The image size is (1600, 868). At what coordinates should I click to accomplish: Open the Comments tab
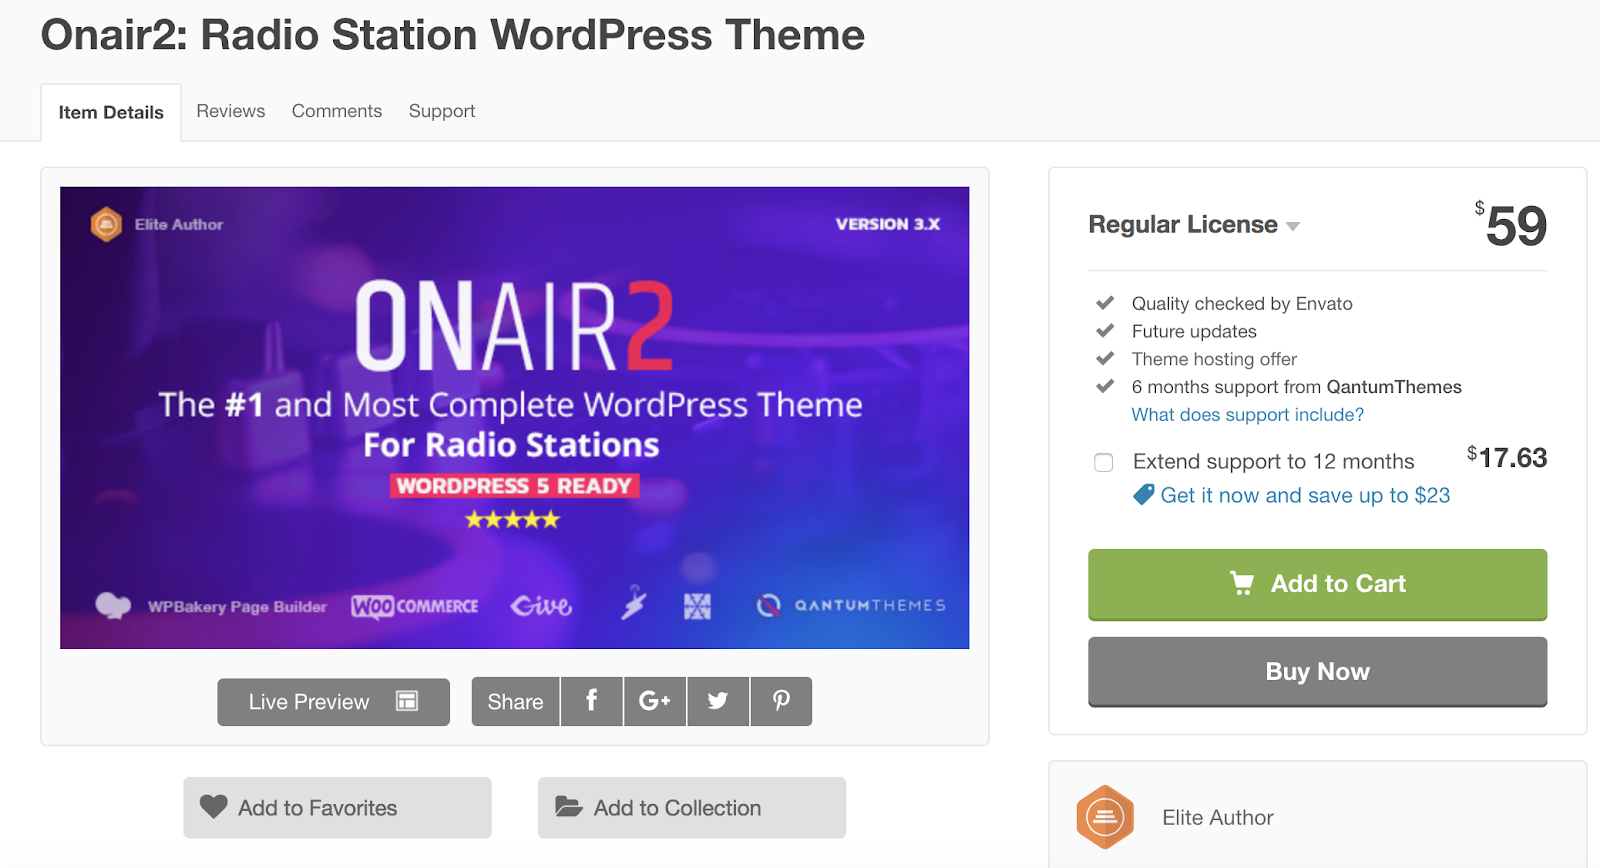coord(337,111)
